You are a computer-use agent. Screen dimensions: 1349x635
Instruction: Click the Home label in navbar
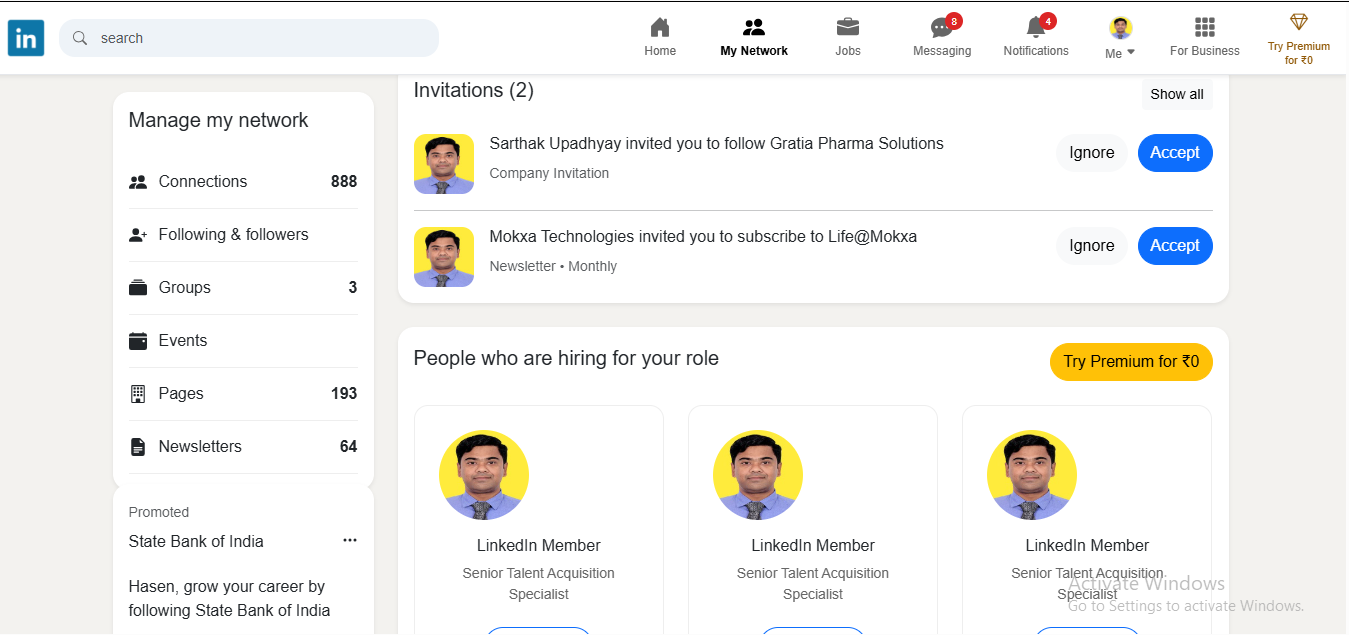[x=660, y=51]
